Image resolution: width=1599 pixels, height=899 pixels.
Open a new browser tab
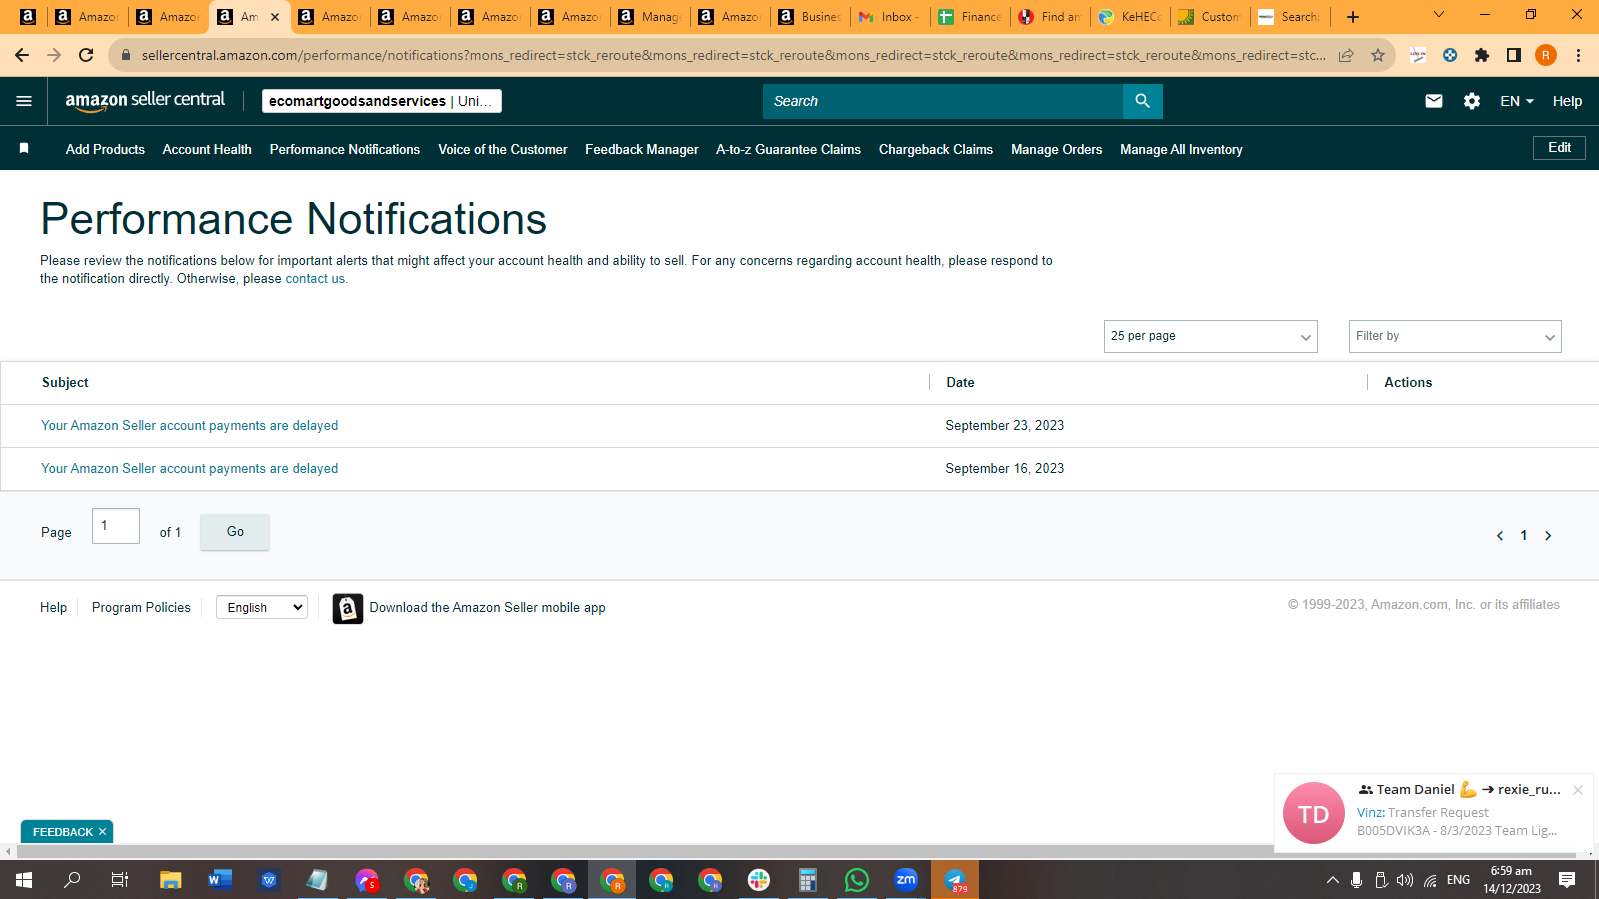[x=1353, y=17]
